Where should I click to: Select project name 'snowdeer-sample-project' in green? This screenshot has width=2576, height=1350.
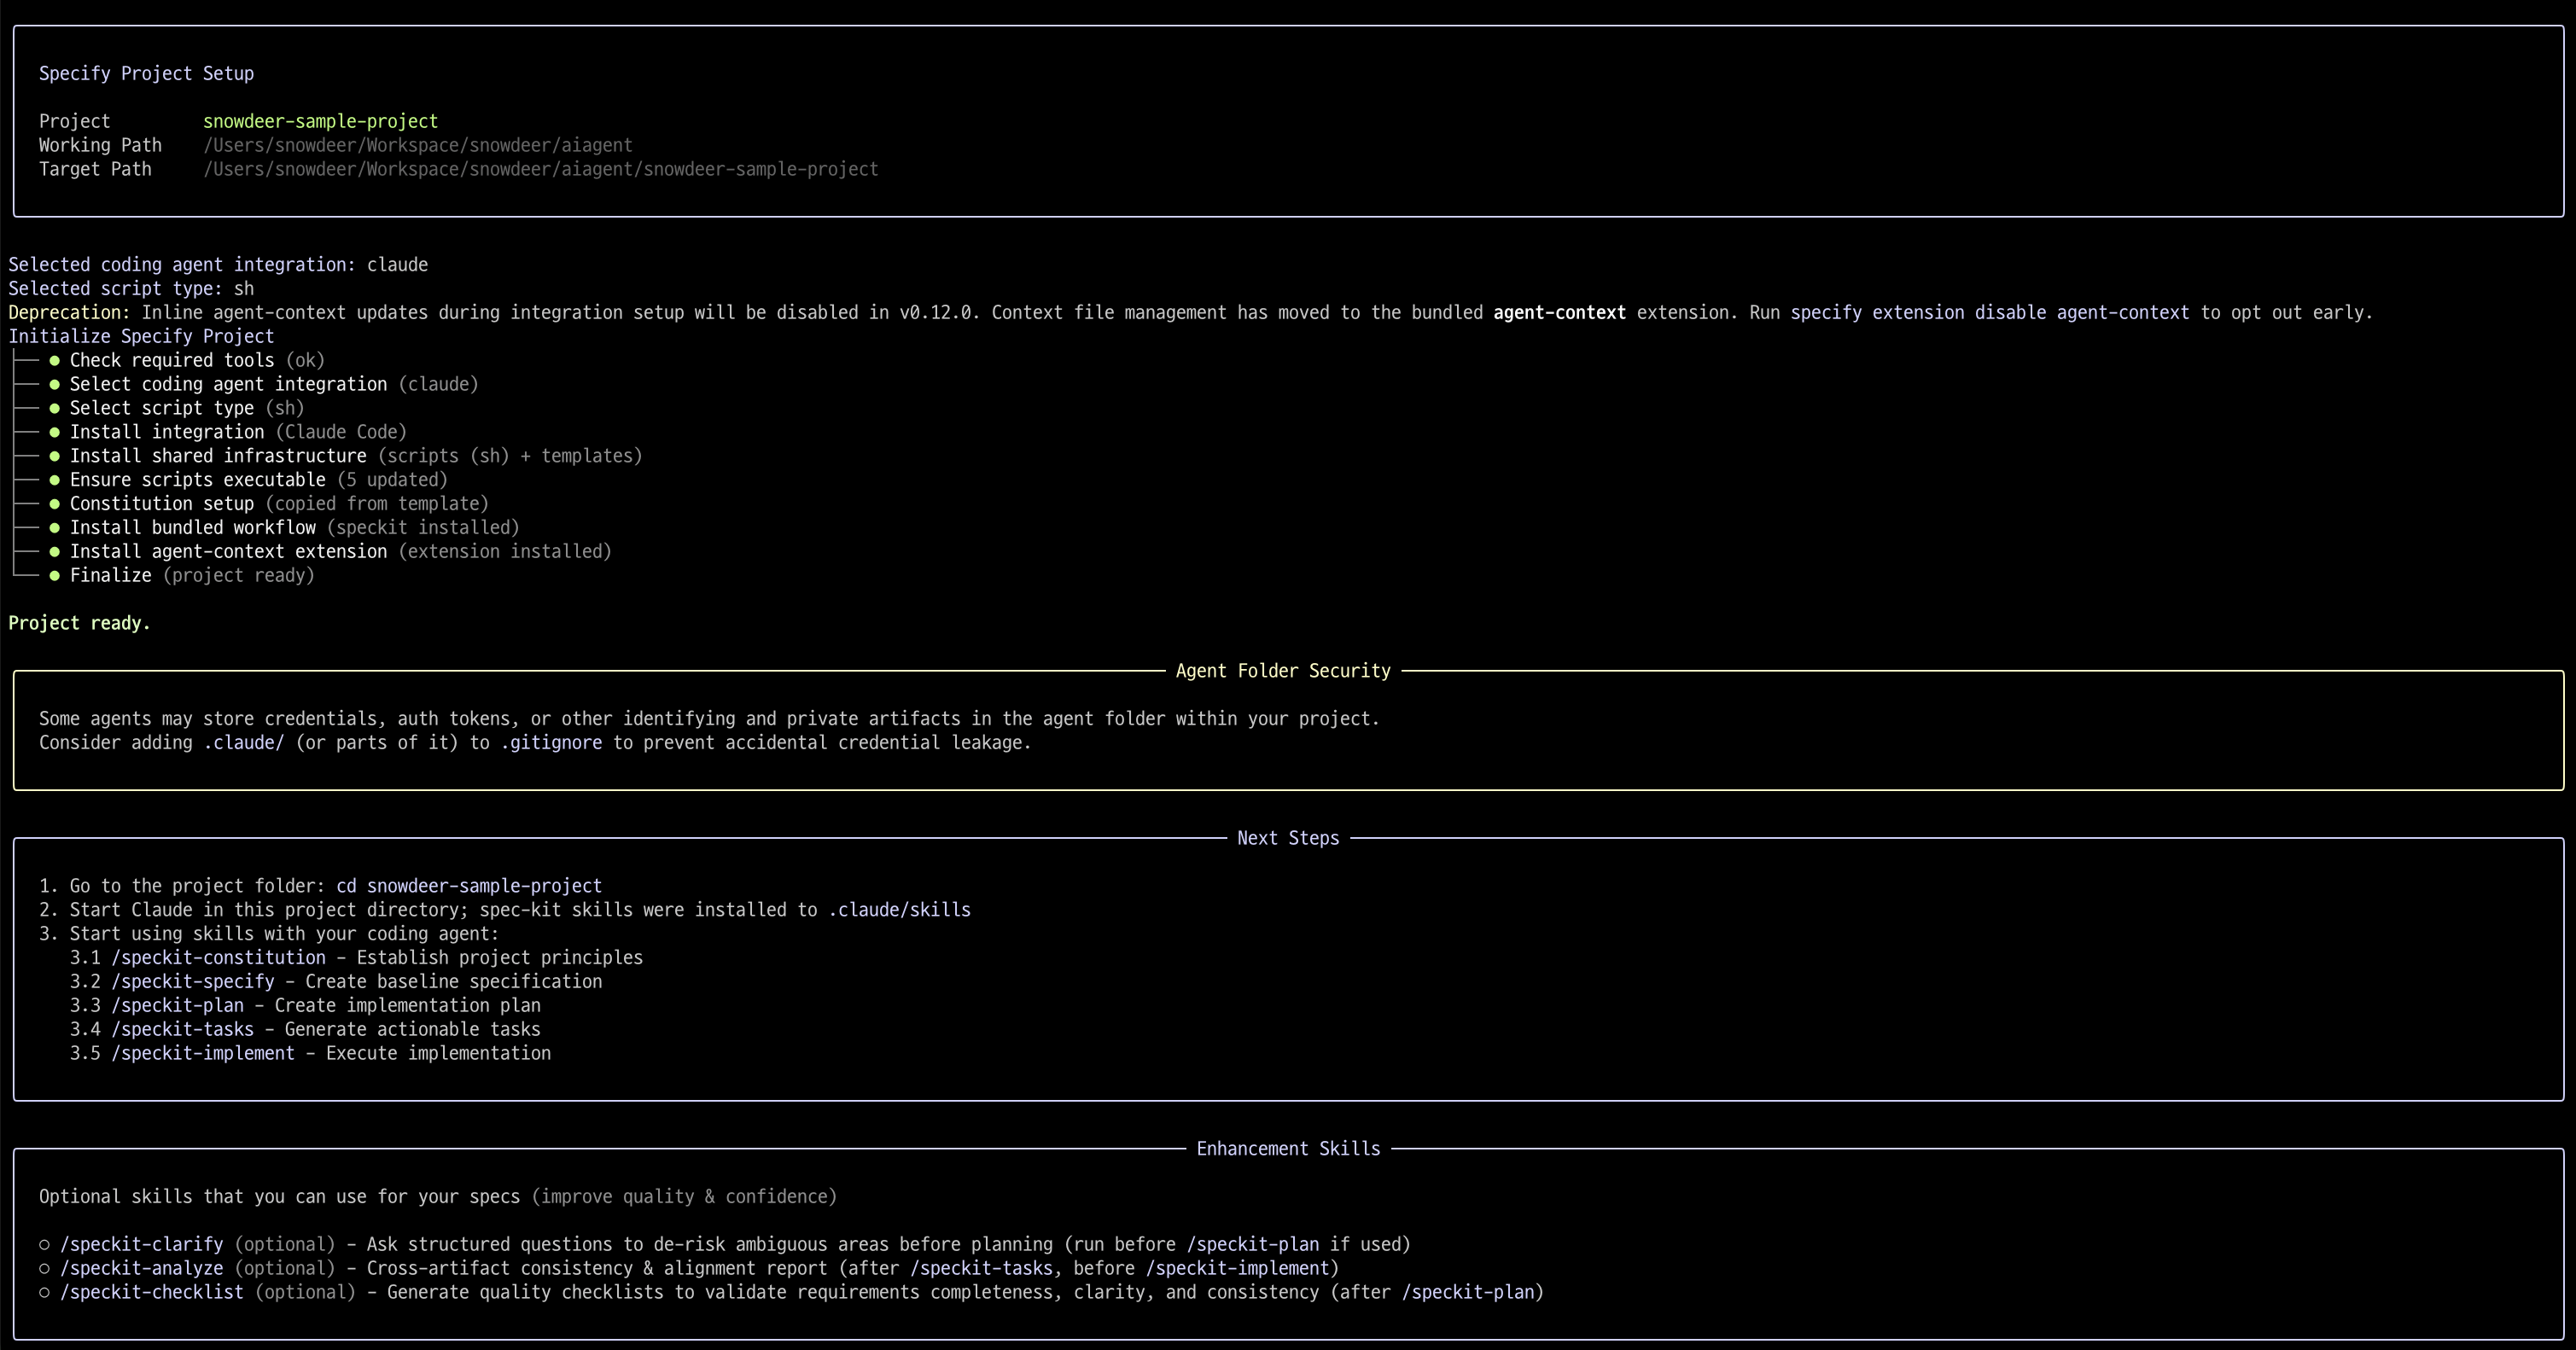(320, 122)
